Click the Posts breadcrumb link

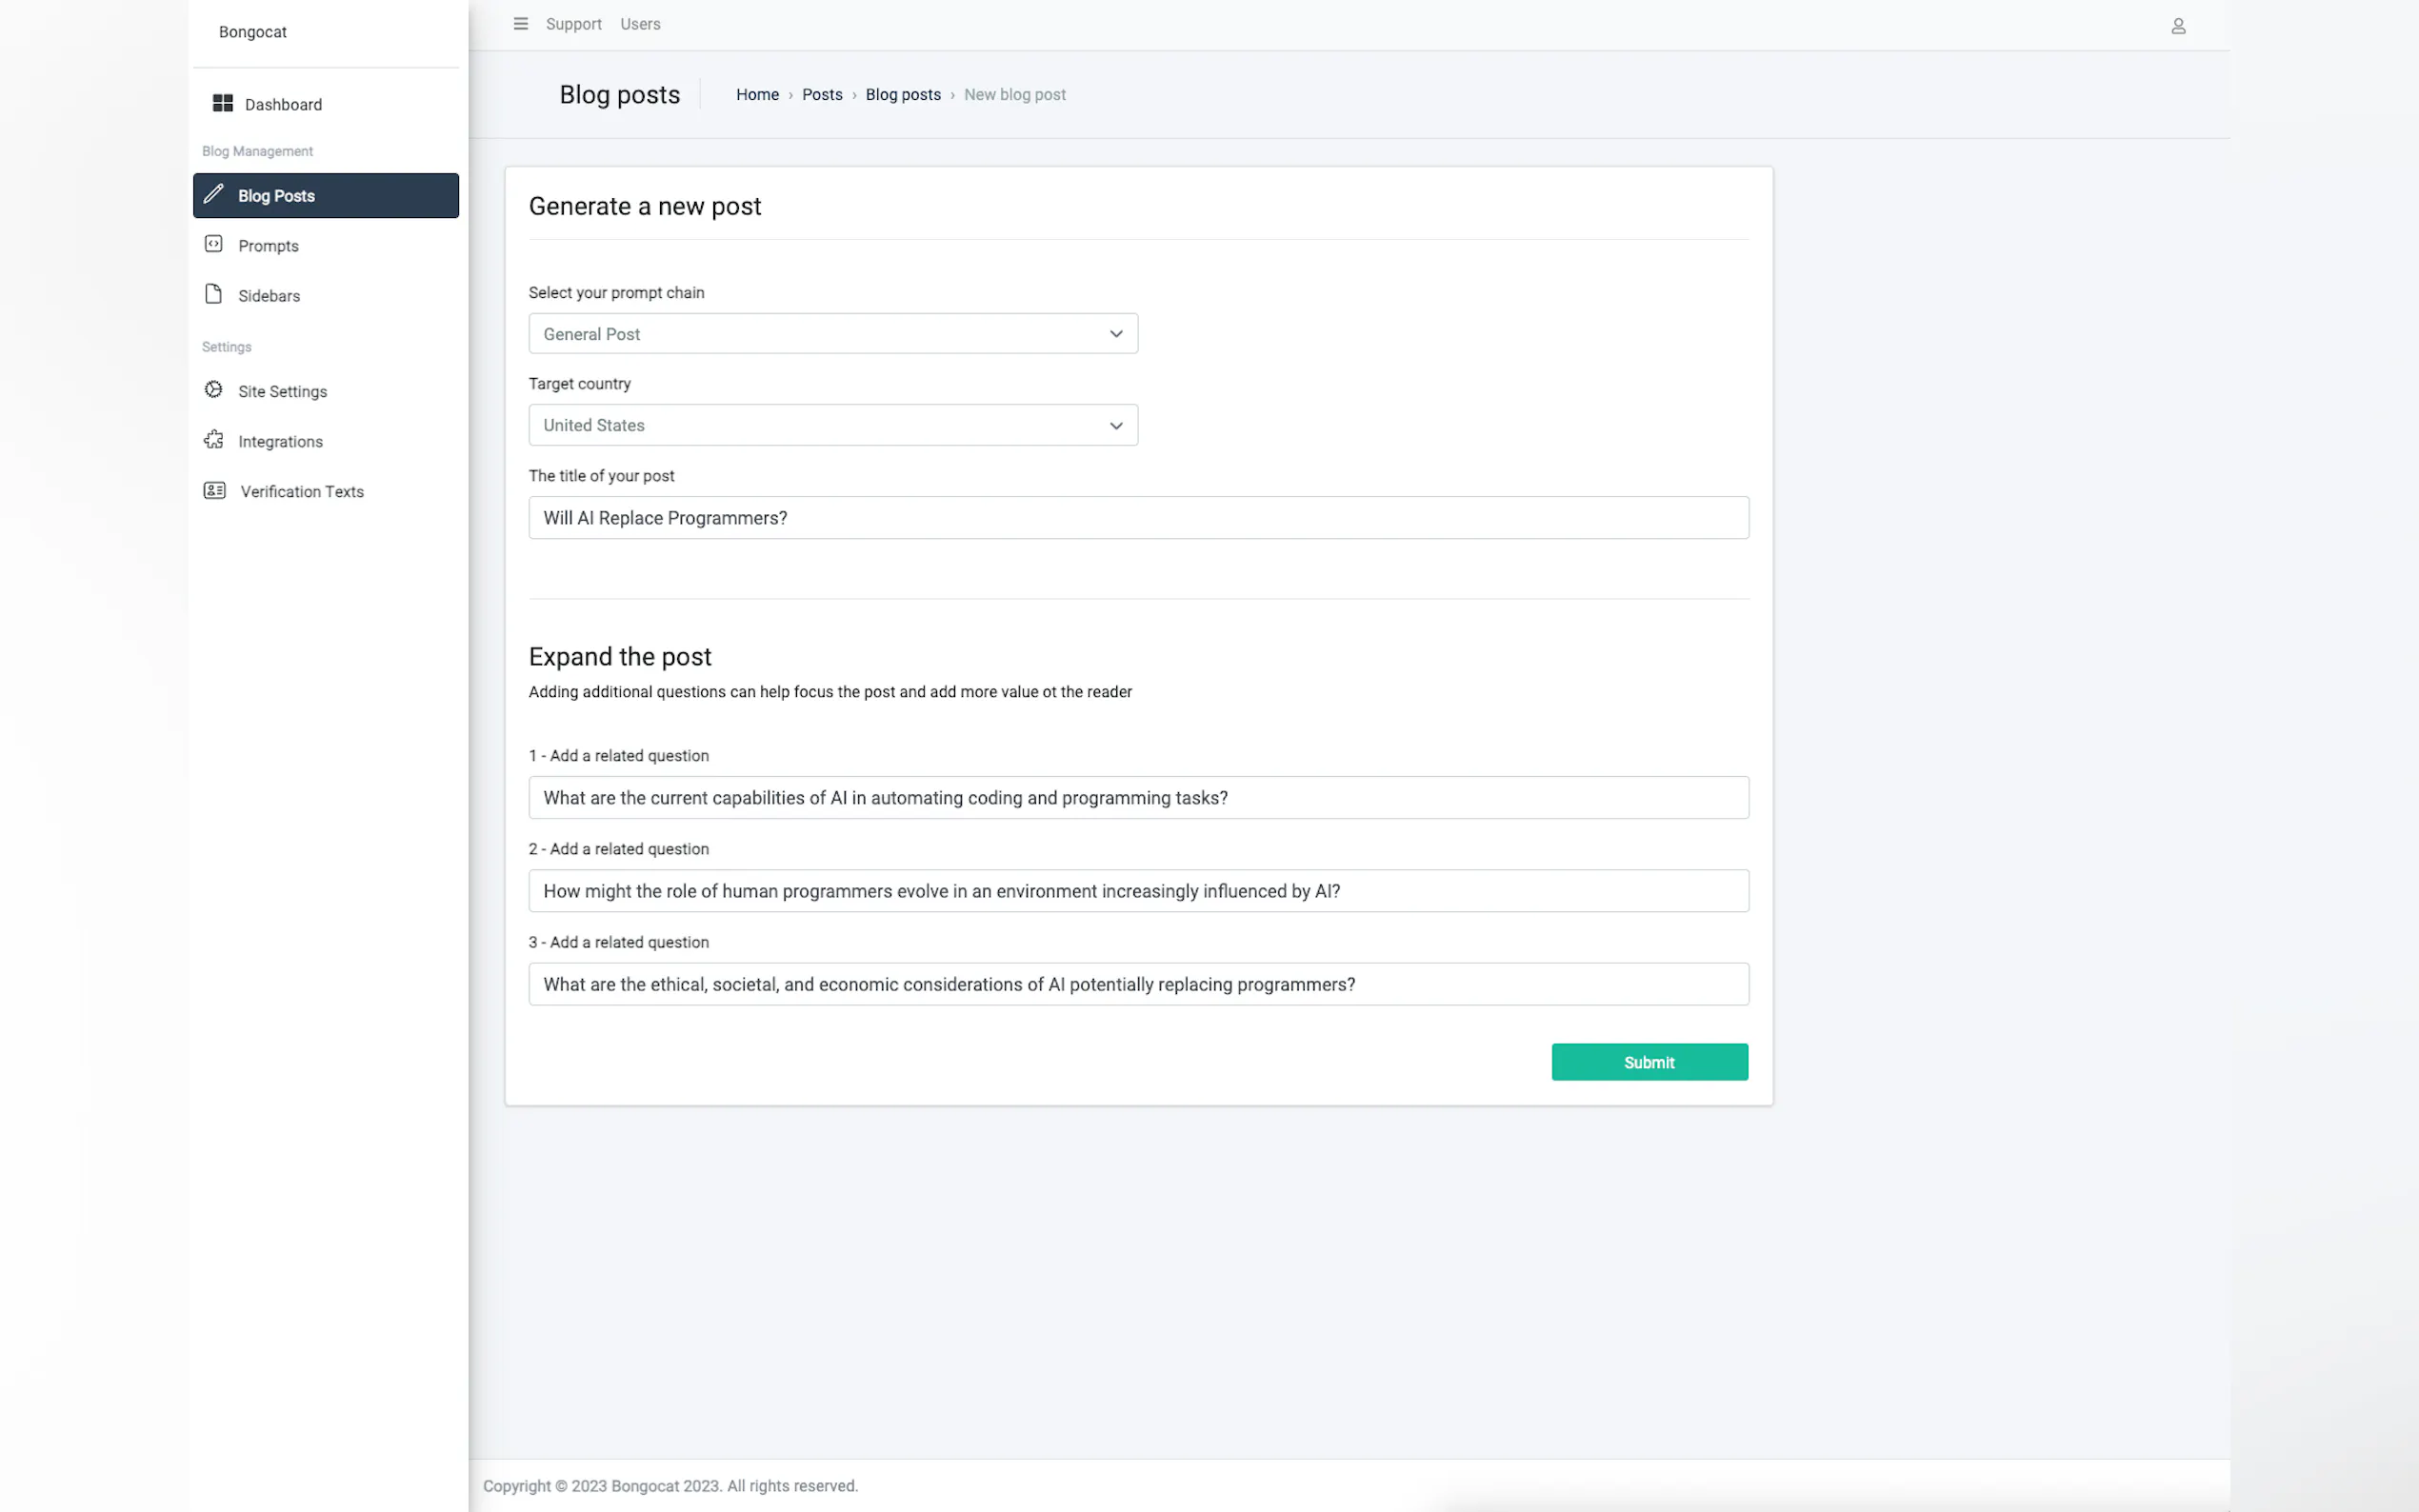click(x=821, y=95)
